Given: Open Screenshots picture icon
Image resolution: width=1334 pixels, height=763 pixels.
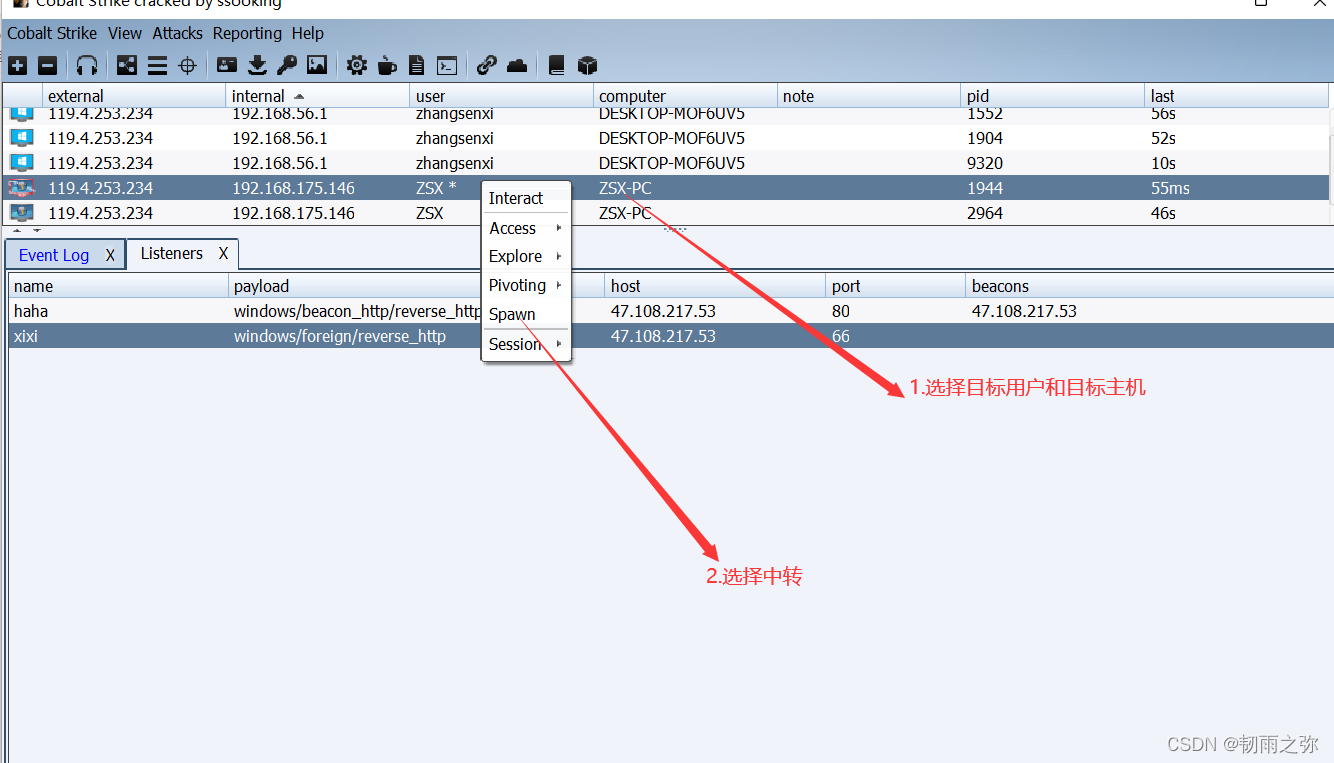Looking at the screenshot, I should [317, 66].
